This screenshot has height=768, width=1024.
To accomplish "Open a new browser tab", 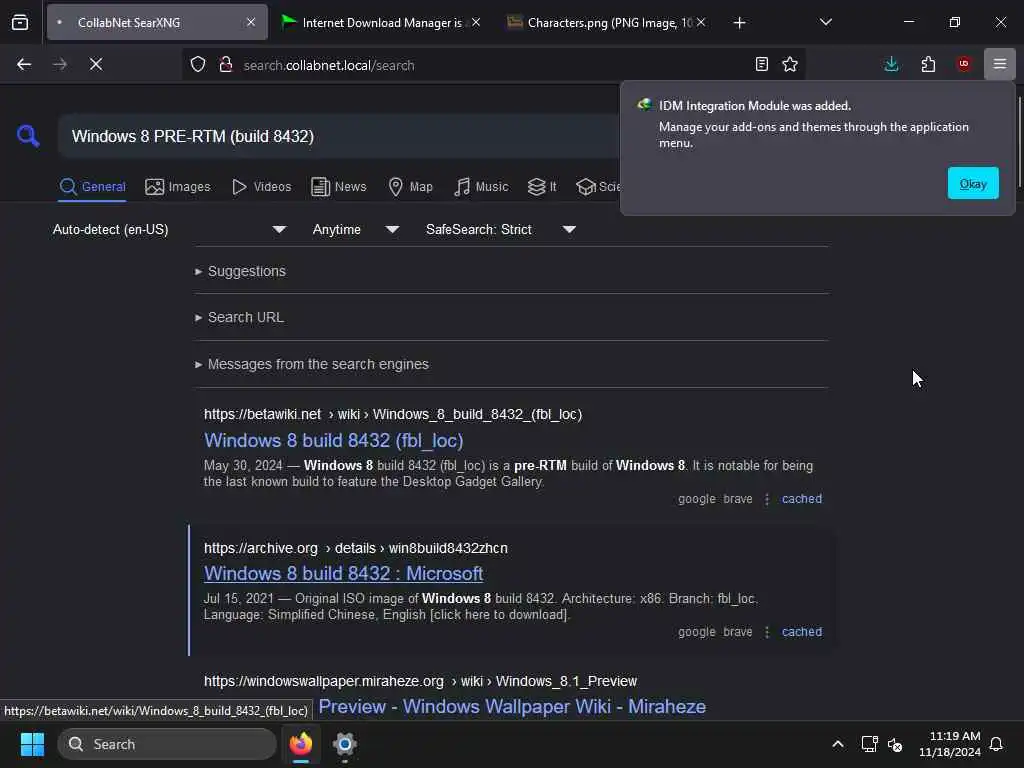I will (739, 23).
